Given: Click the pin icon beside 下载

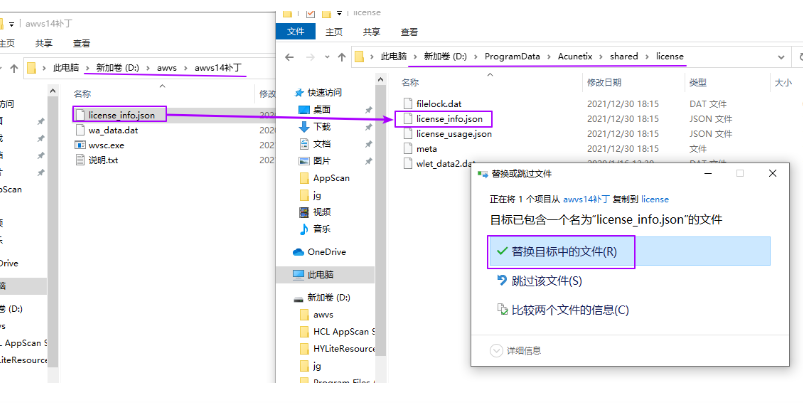Looking at the screenshot, I should coord(368,127).
